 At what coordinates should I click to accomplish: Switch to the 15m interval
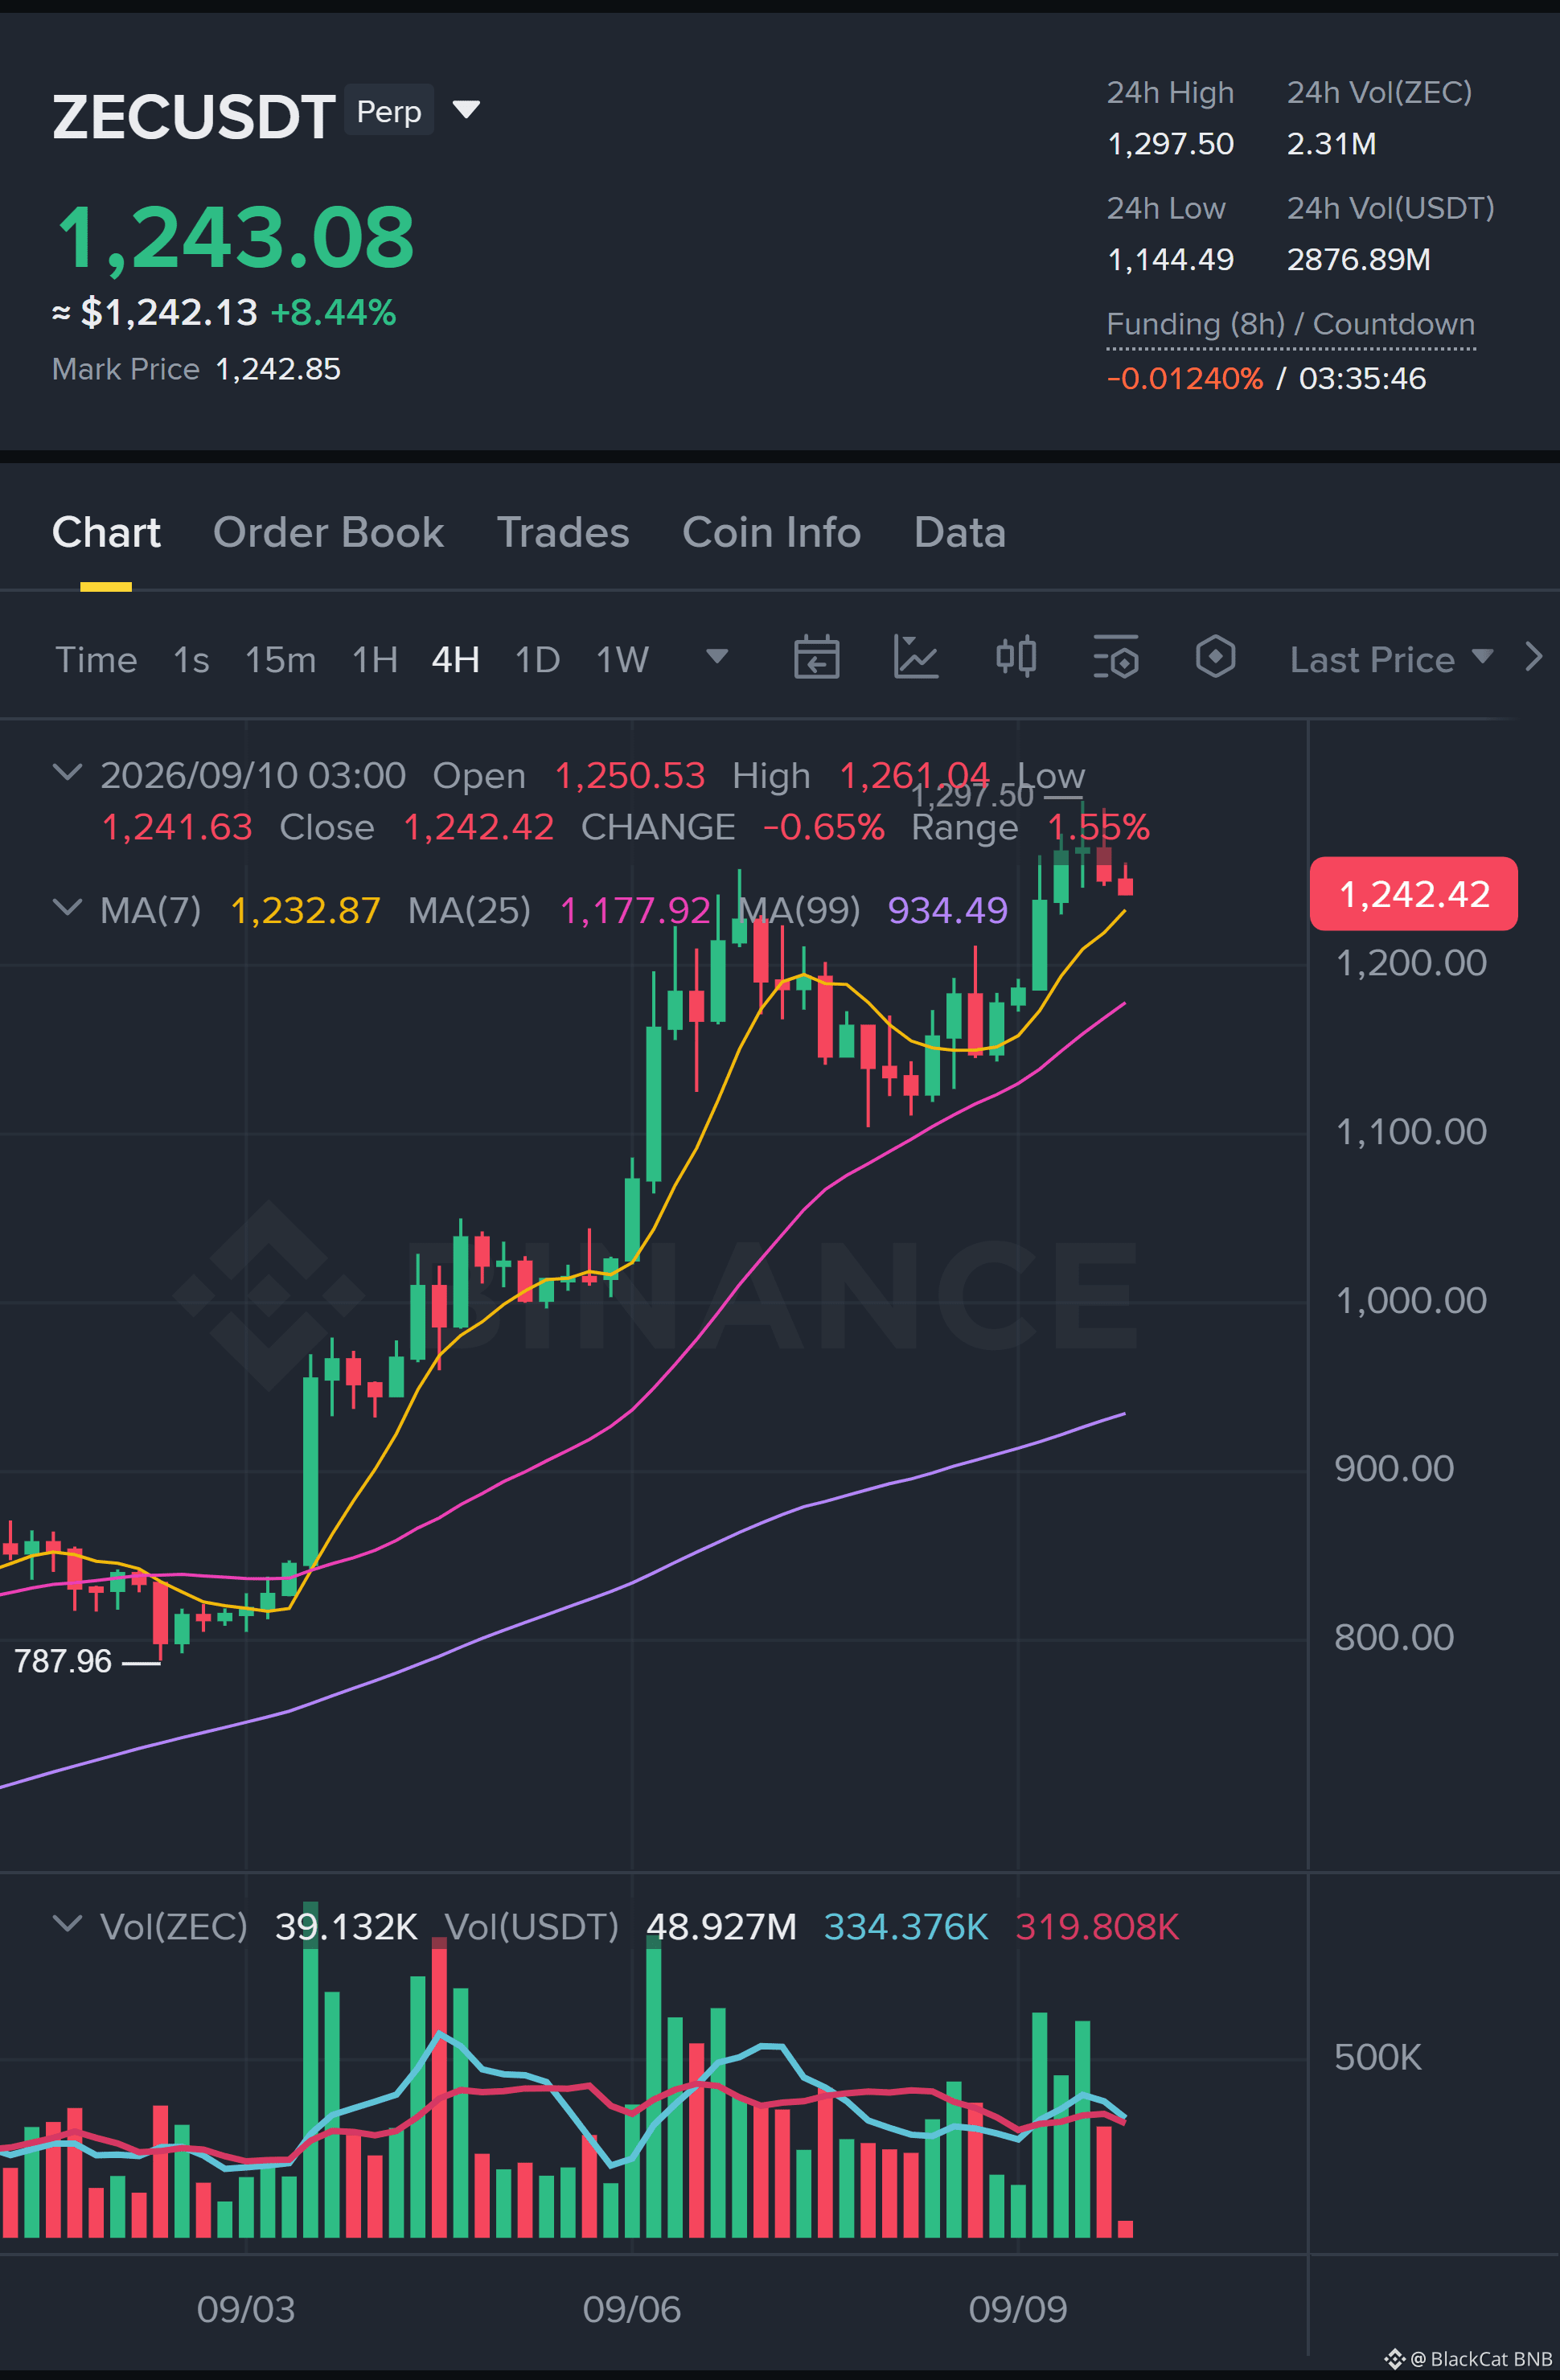pos(280,660)
